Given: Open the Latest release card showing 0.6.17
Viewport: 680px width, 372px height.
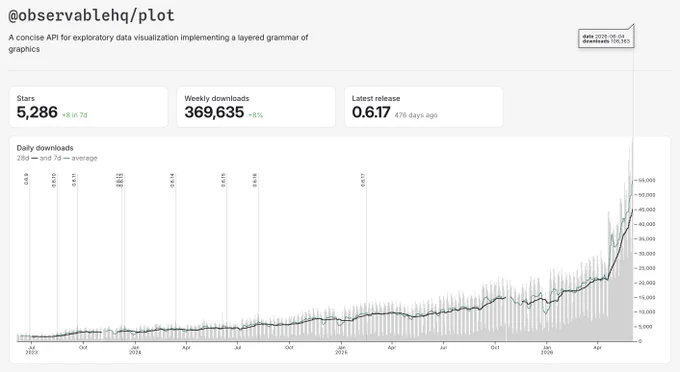Looking at the screenshot, I should pyautogui.click(x=424, y=107).
